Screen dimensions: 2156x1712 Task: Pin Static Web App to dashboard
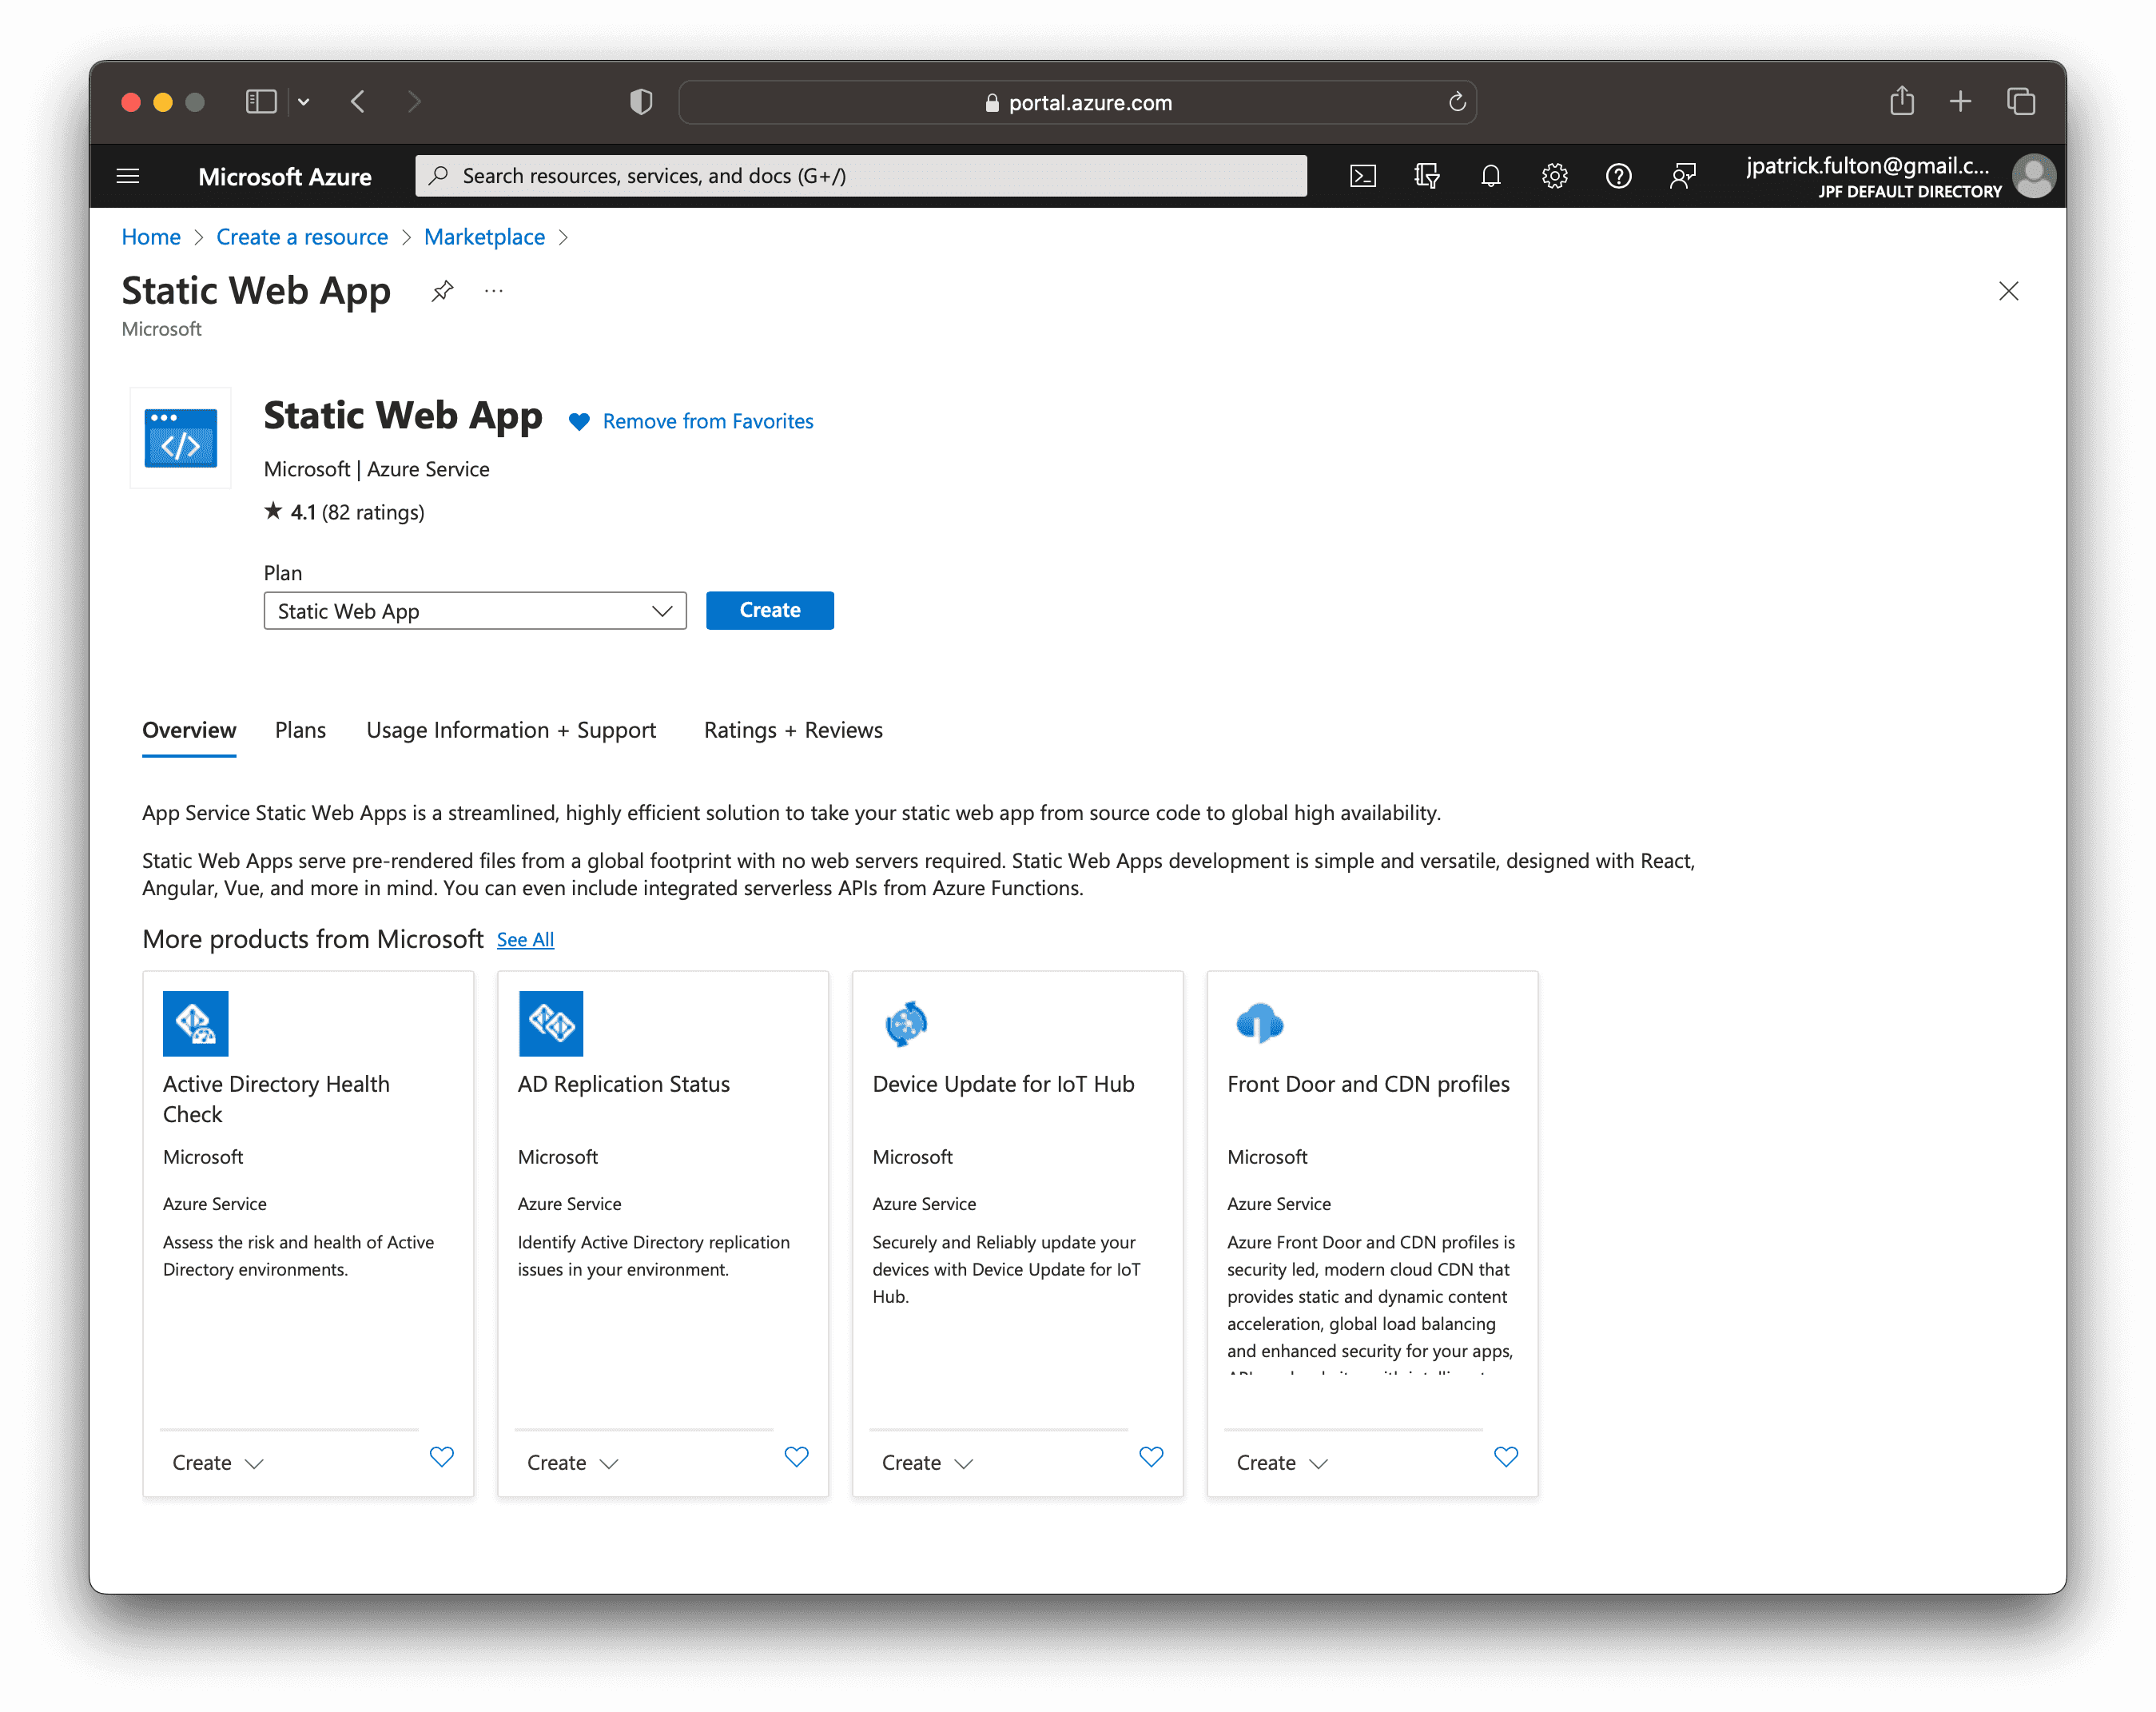[442, 291]
